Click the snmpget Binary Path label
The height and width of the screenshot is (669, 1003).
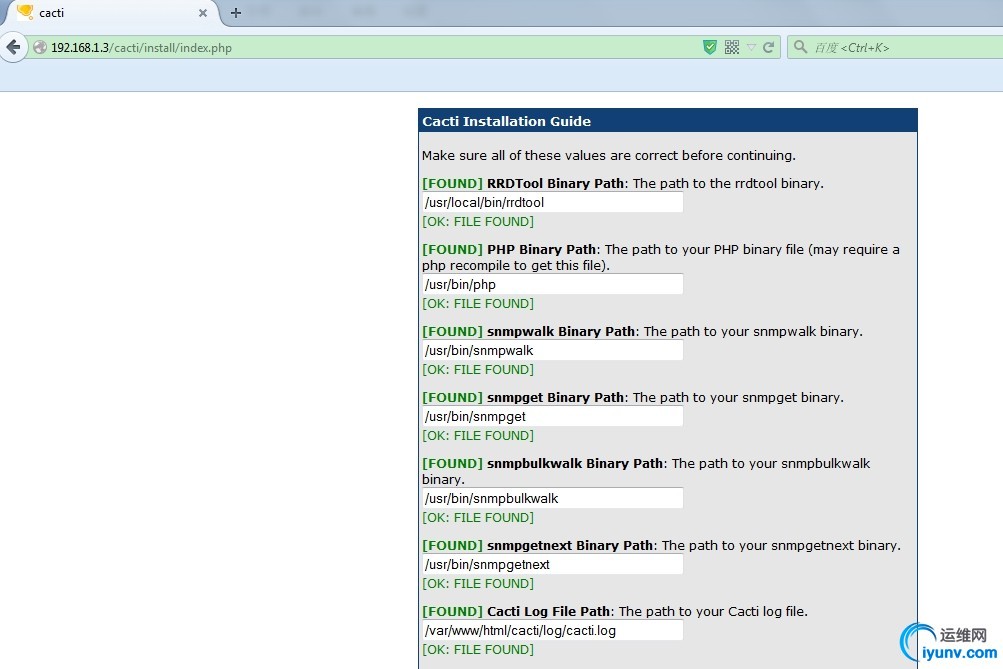pyautogui.click(x=555, y=397)
